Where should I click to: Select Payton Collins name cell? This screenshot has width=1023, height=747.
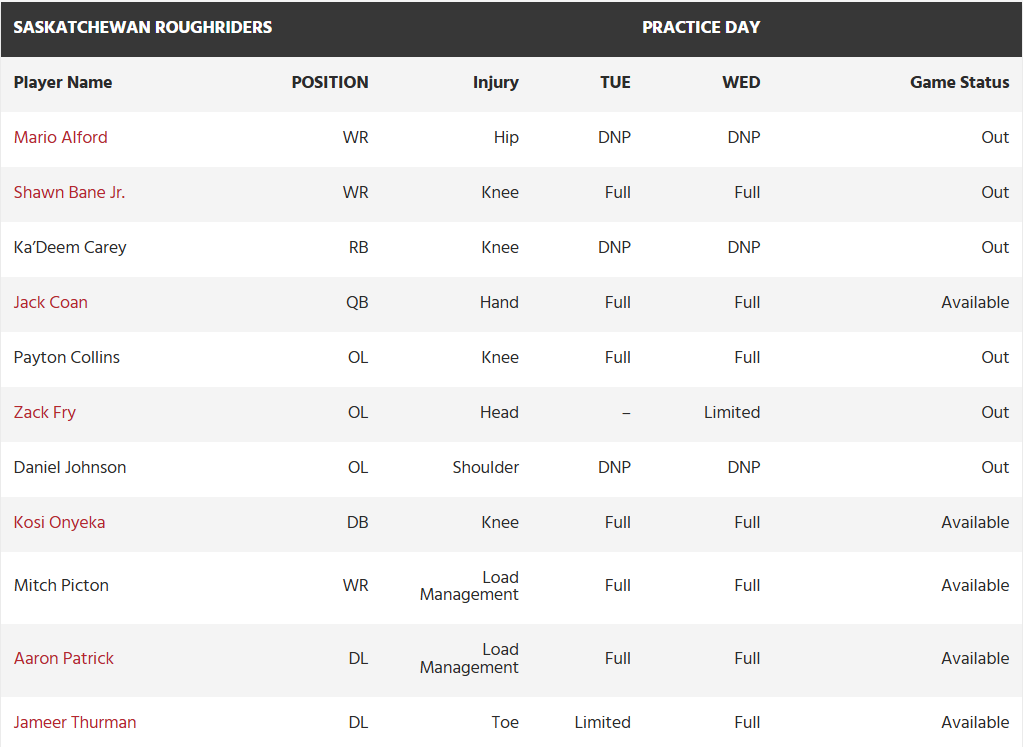click(x=67, y=358)
